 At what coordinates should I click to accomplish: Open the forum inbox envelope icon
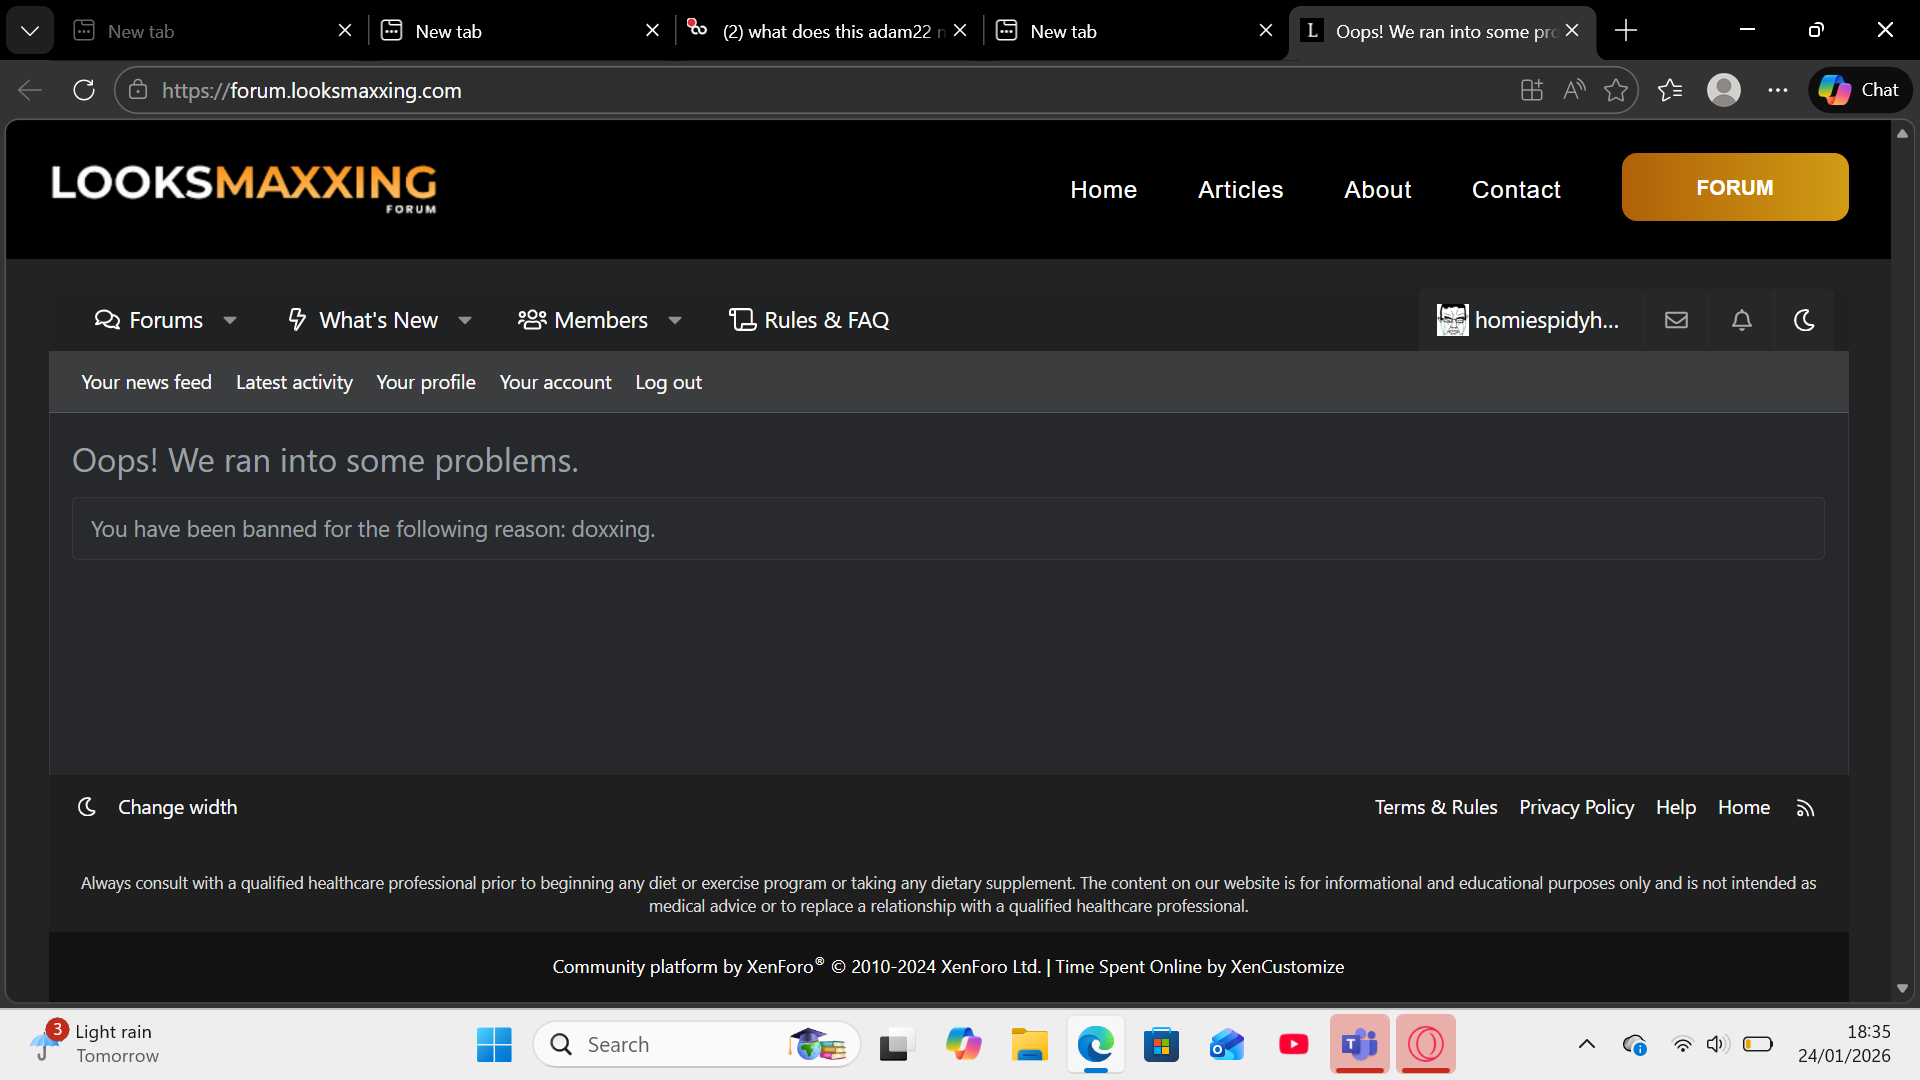[1676, 320]
